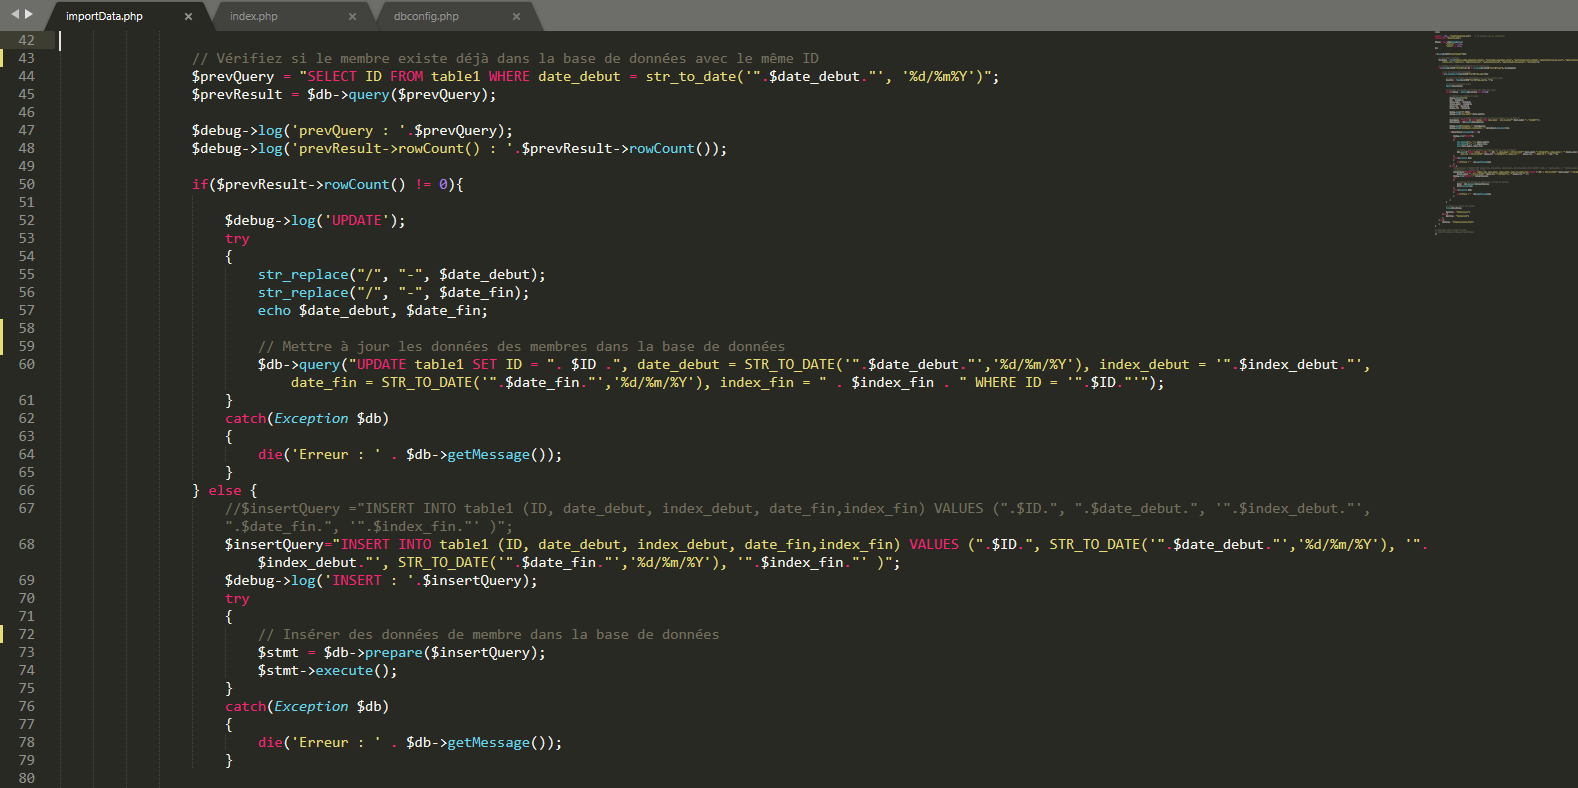
Task: Click the 'else' keyword on line 66
Action: tap(225, 491)
